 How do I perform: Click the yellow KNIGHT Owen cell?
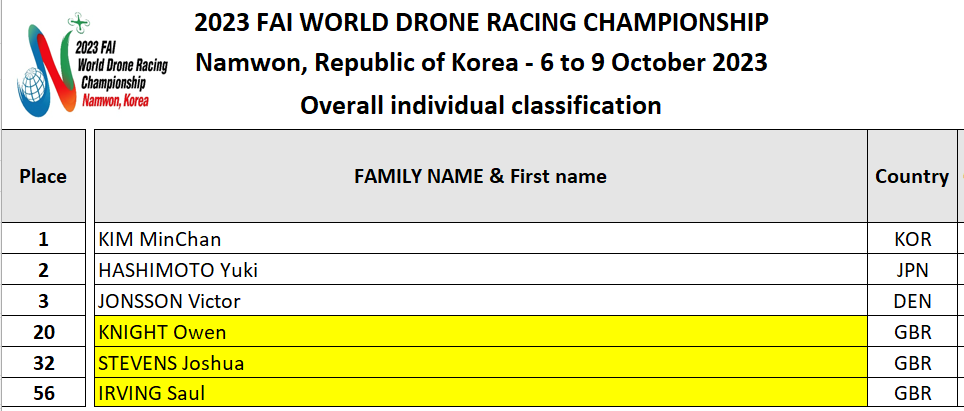point(480,332)
